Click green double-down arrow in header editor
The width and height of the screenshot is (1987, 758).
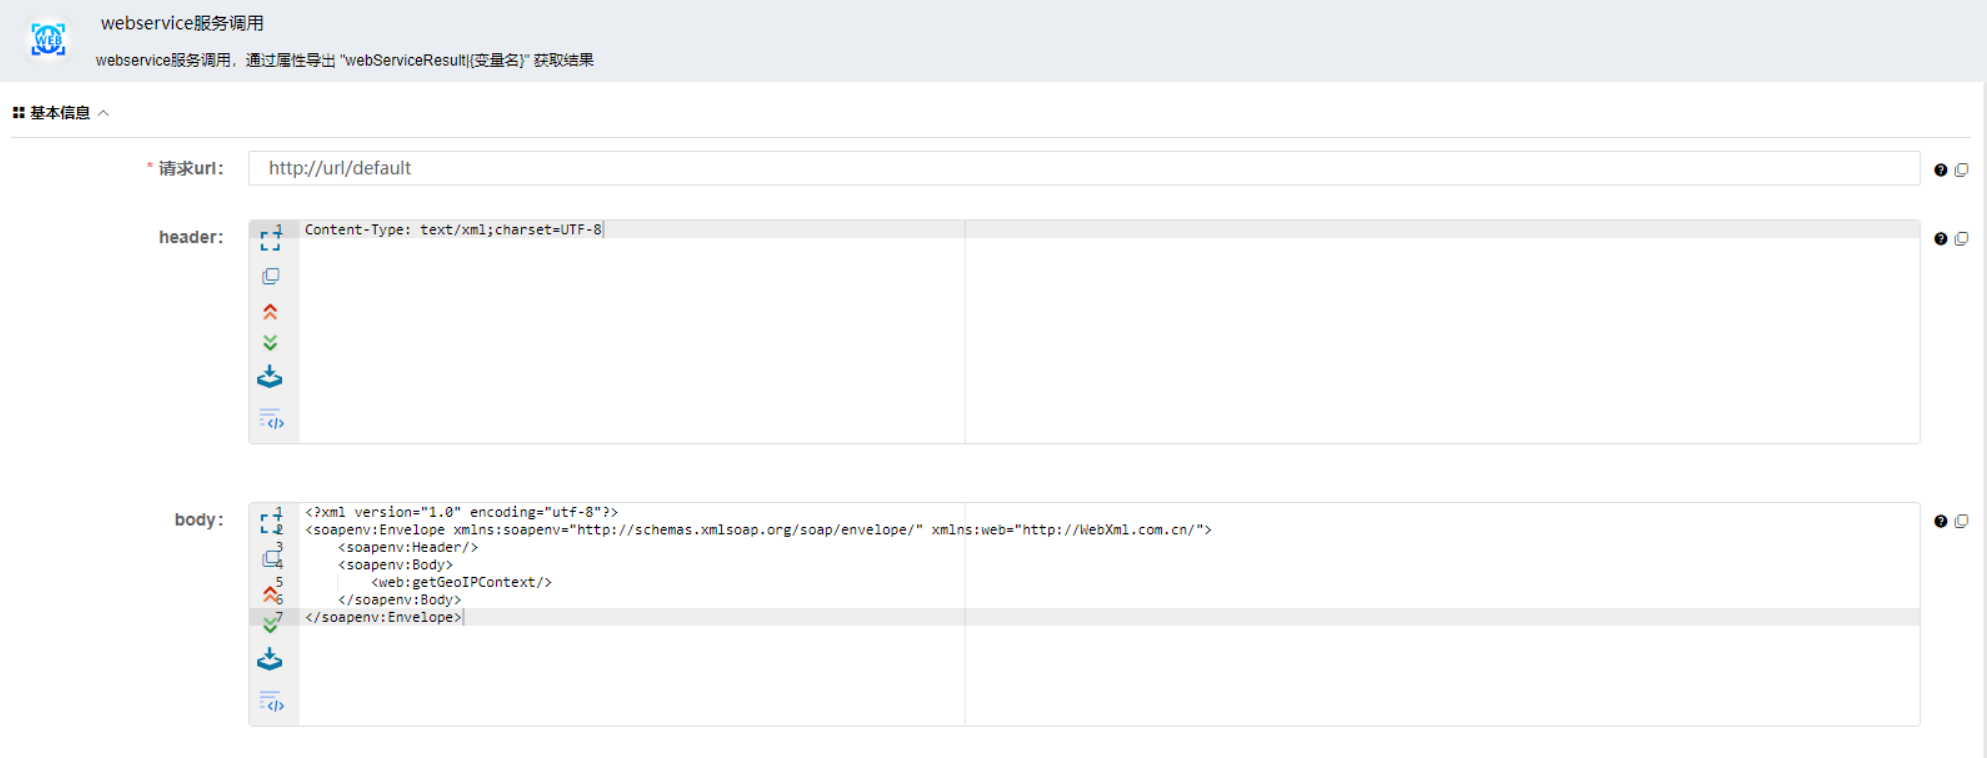point(270,343)
